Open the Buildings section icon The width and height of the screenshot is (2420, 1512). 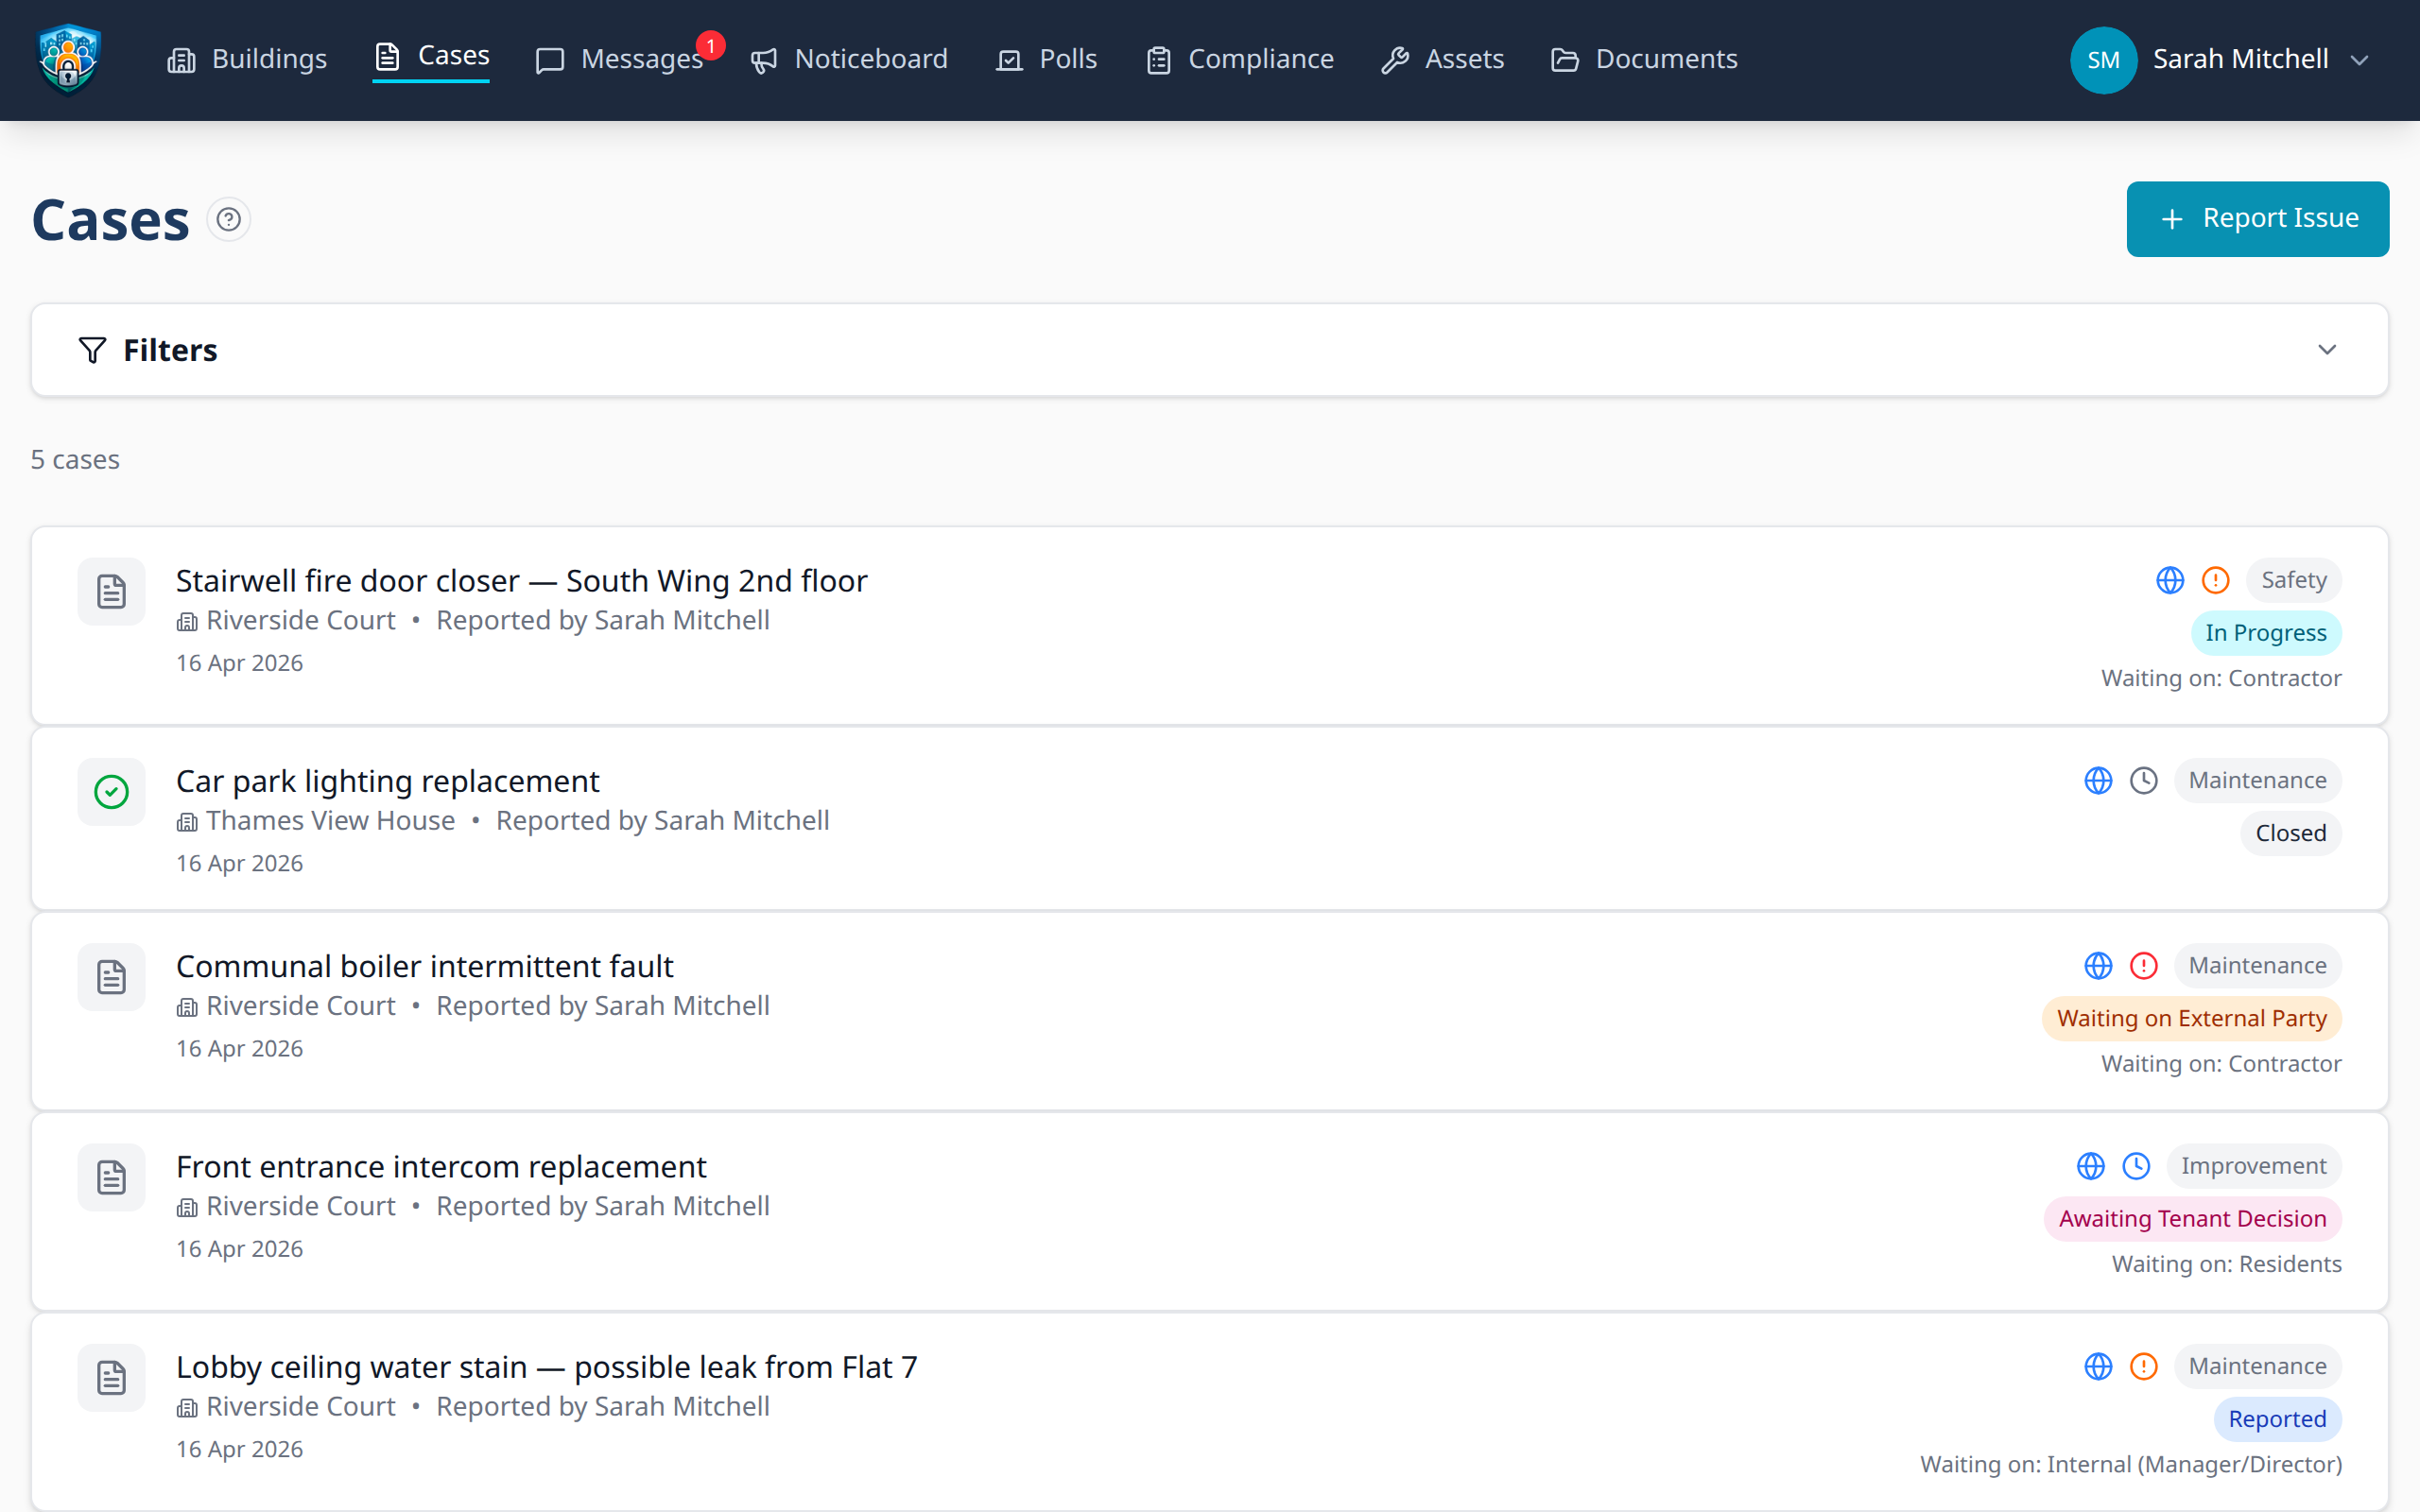pos(181,59)
